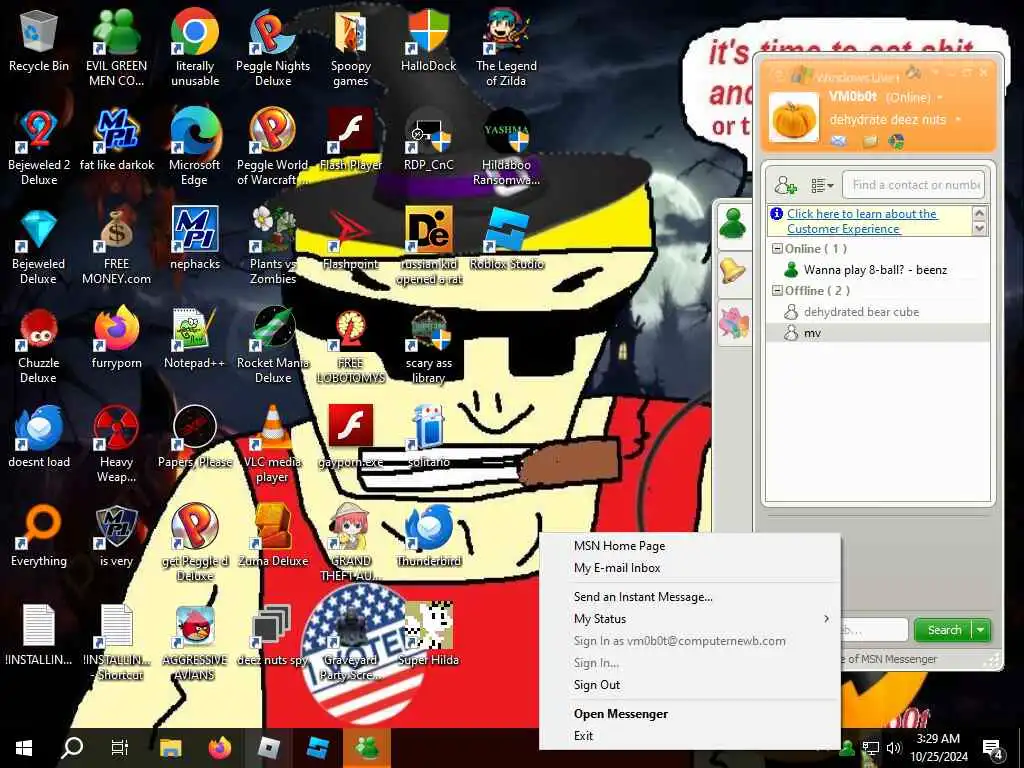The width and height of the screenshot is (1024, 768).
Task: Choose MSN Home Page from context menu
Action: pyautogui.click(x=619, y=546)
